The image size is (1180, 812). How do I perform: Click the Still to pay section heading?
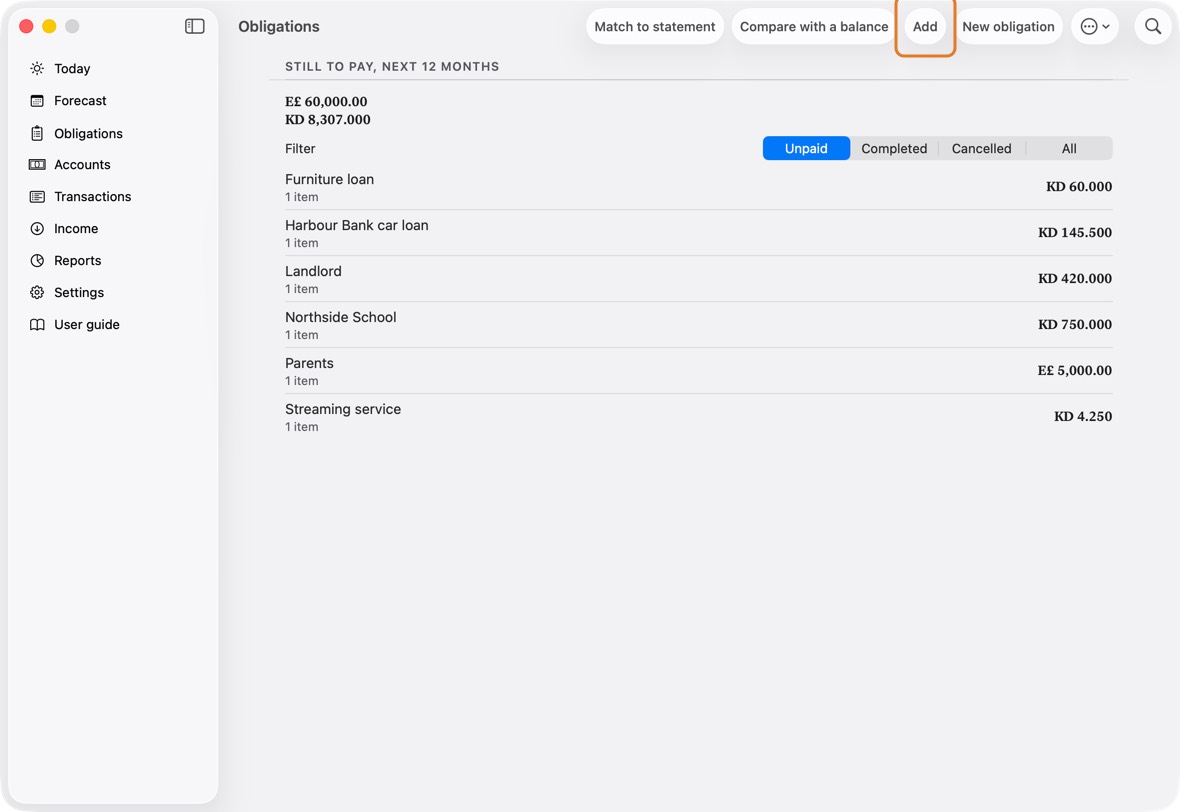pyautogui.click(x=392, y=66)
